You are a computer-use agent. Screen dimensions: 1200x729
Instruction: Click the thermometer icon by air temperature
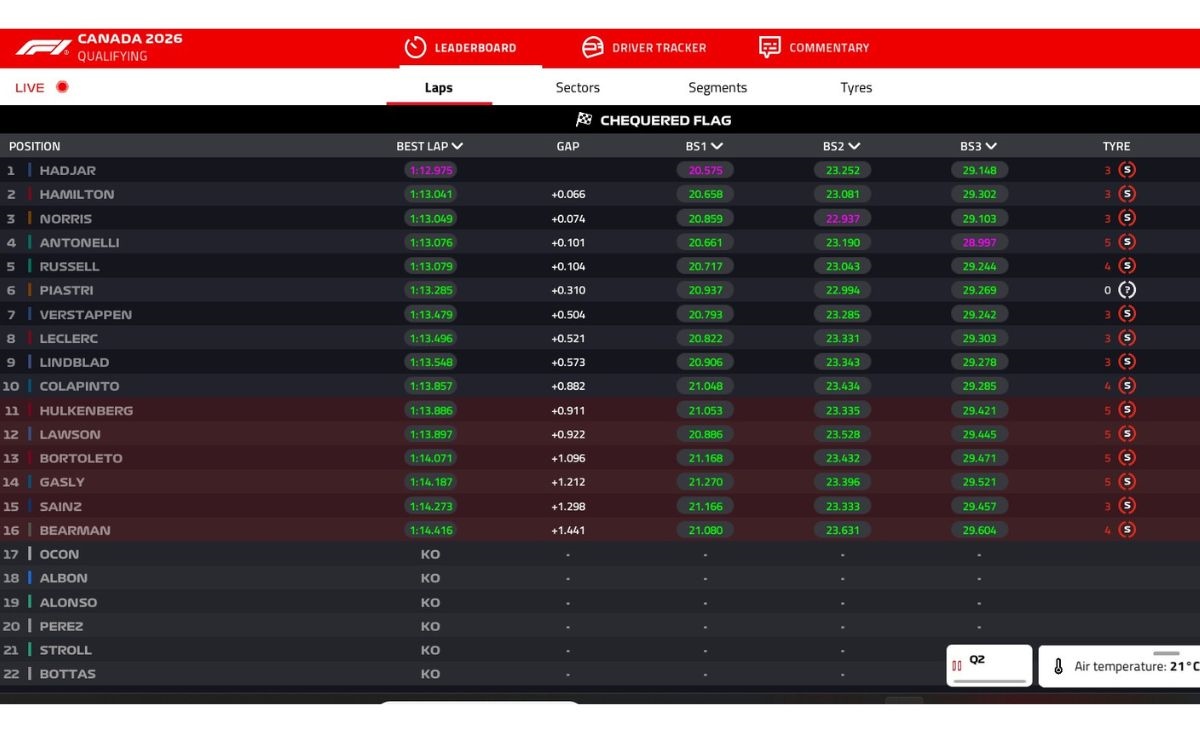[1059, 666]
